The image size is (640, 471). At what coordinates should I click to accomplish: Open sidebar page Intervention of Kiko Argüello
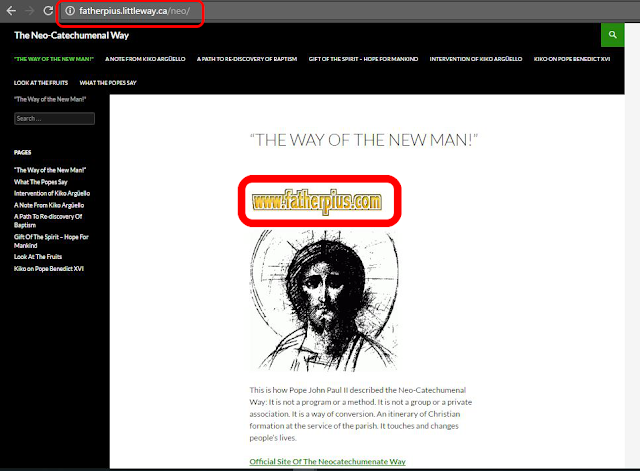(52, 193)
